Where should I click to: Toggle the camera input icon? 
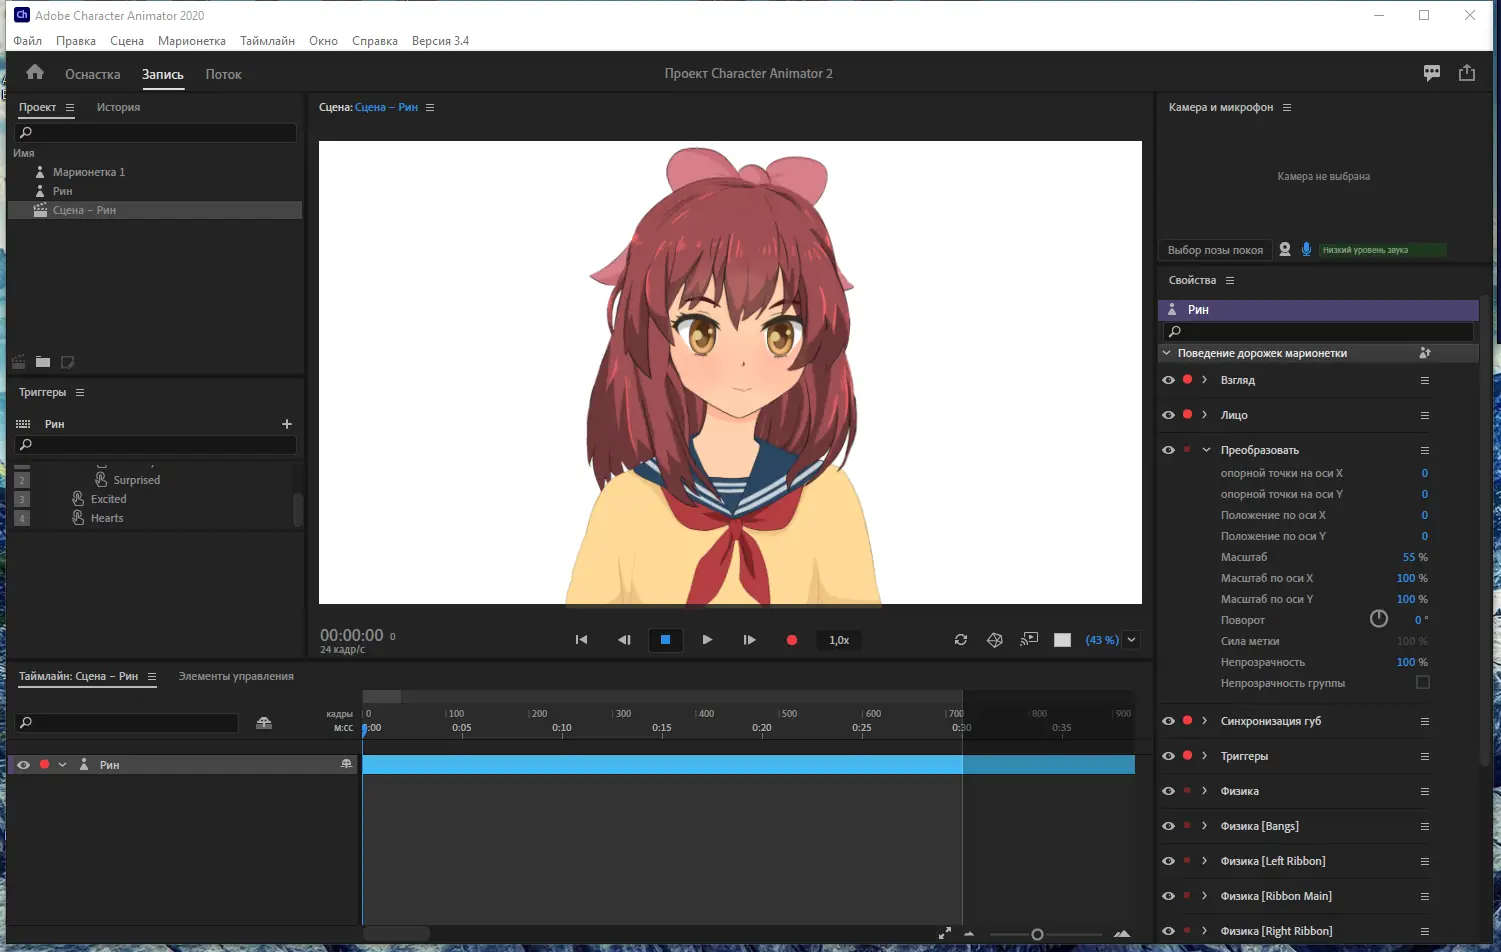pos(1285,250)
